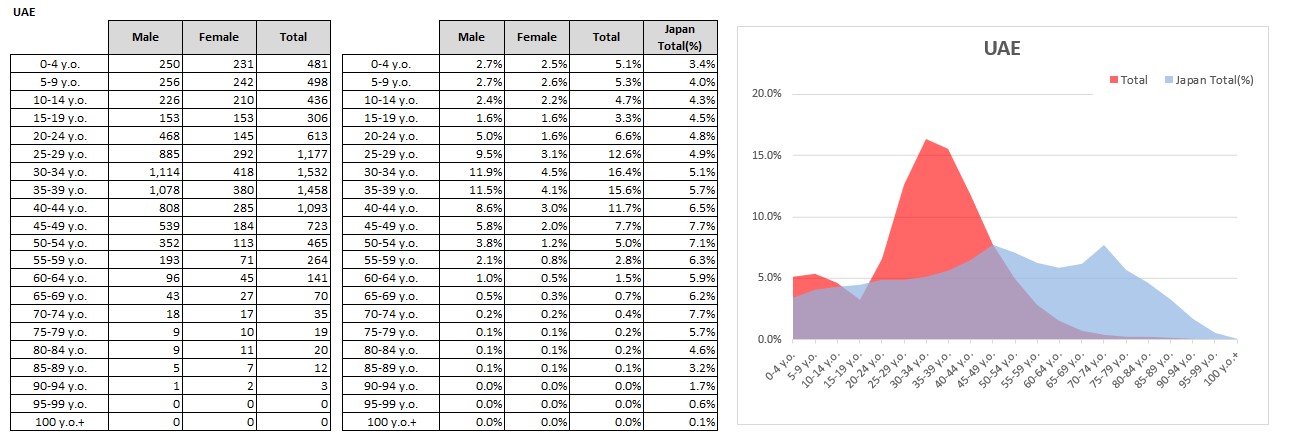Click the 20.0% label on chart axis
This screenshot has width=1292, height=441.
tap(767, 94)
